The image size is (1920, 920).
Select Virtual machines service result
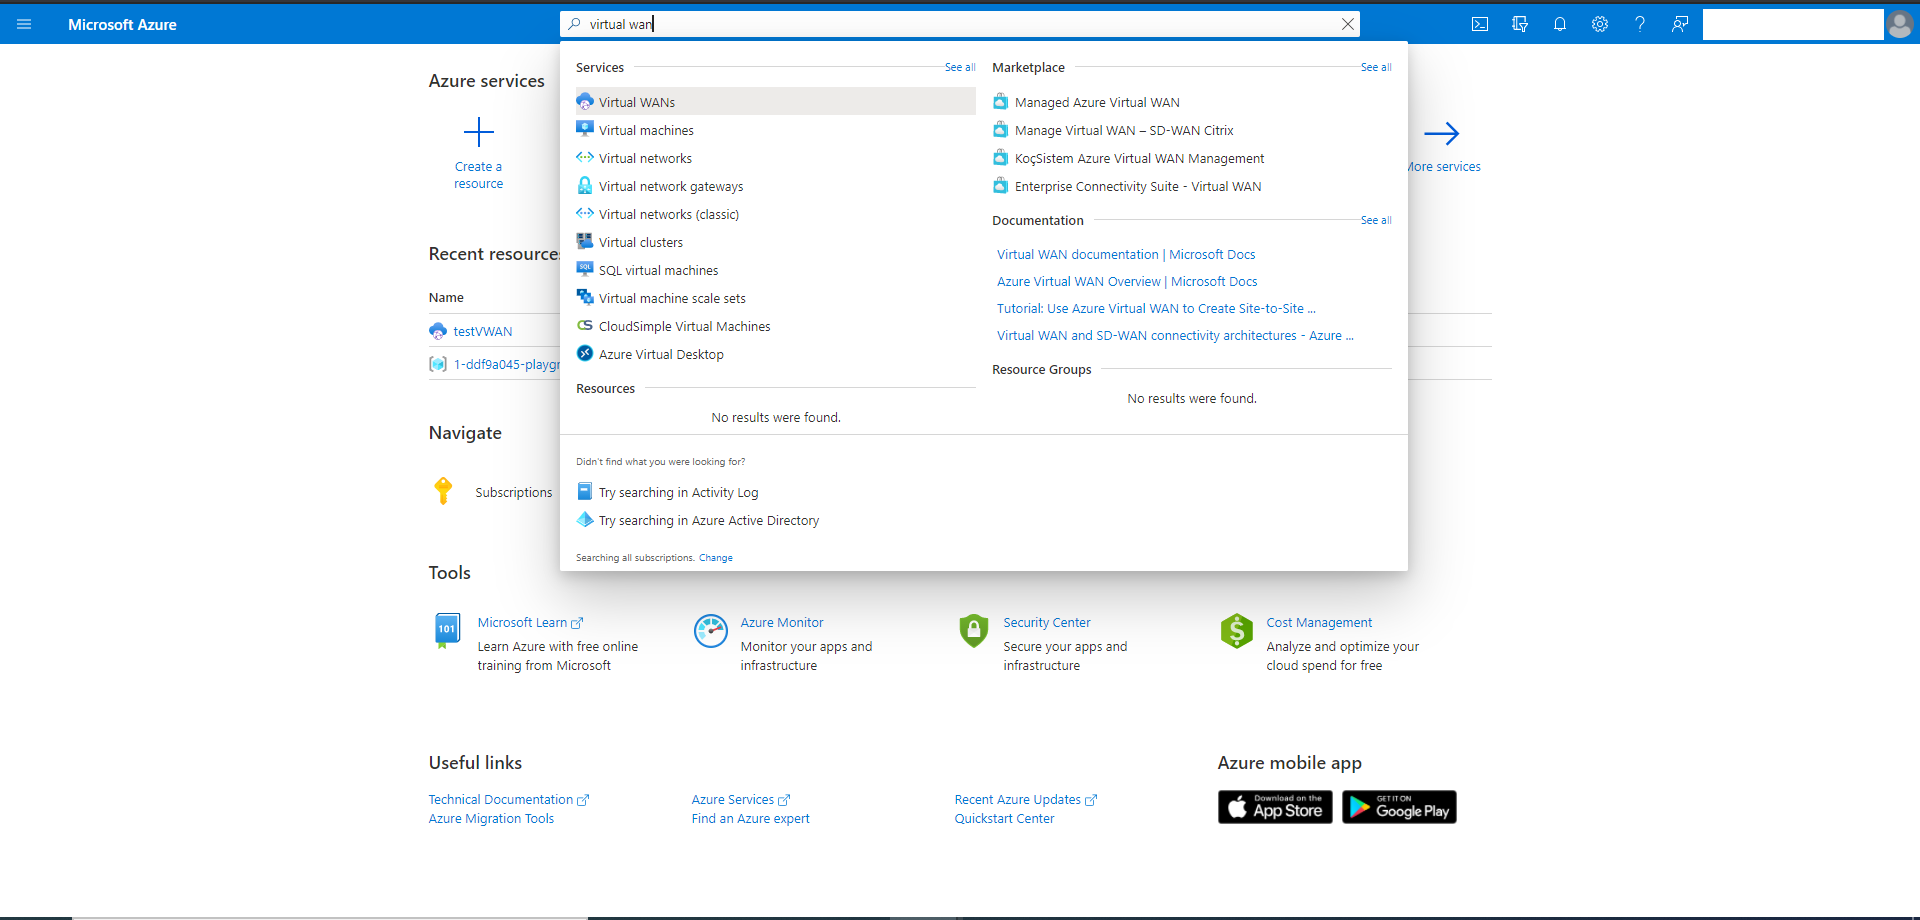click(x=775, y=130)
